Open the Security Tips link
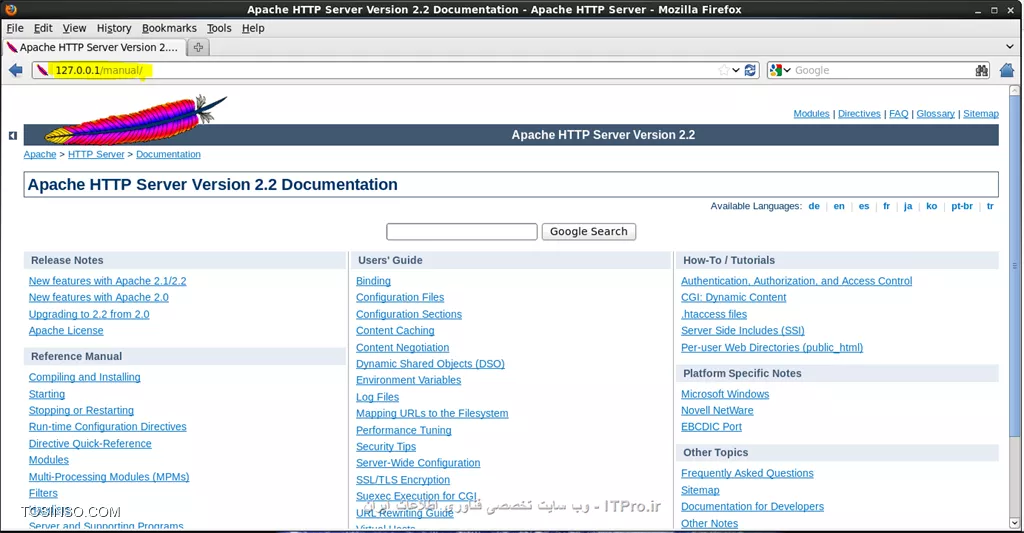 click(x=386, y=447)
